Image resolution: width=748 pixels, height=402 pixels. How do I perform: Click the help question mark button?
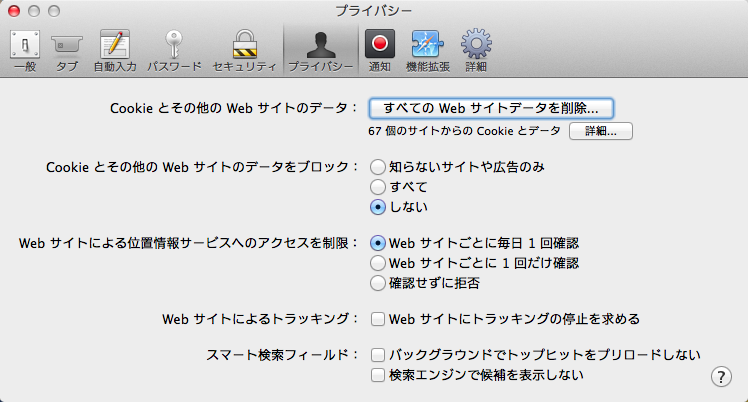(x=721, y=376)
